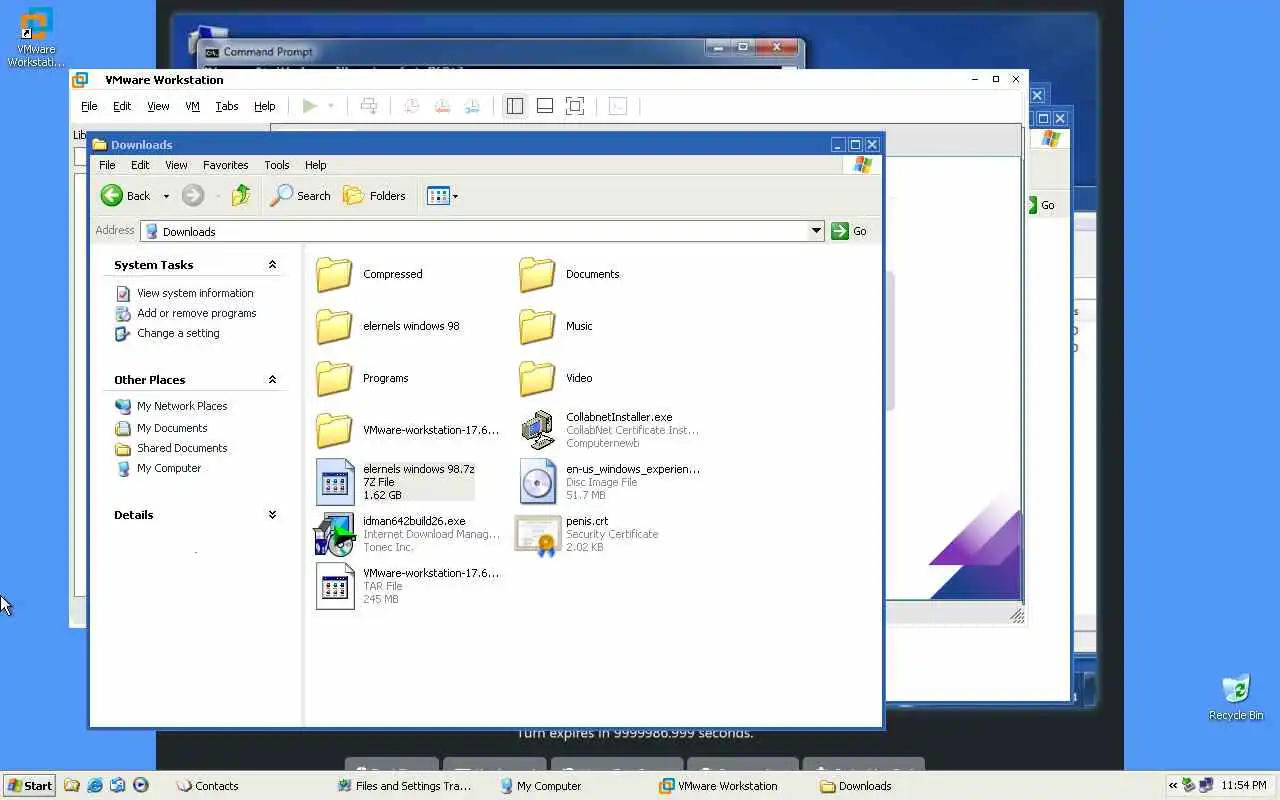The image size is (1280, 800).
Task: Click Internet Explorer quick launch icon
Action: click(95, 785)
